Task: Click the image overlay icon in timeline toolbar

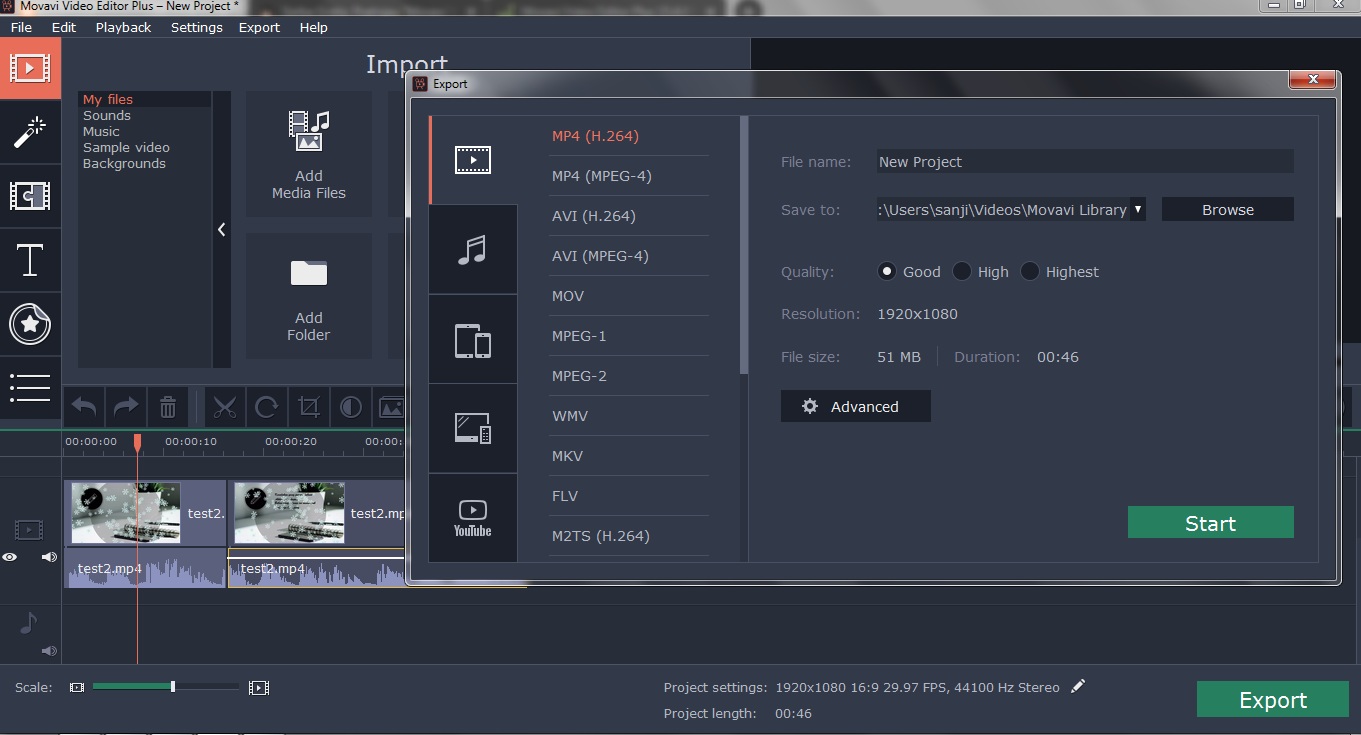Action: (391, 407)
